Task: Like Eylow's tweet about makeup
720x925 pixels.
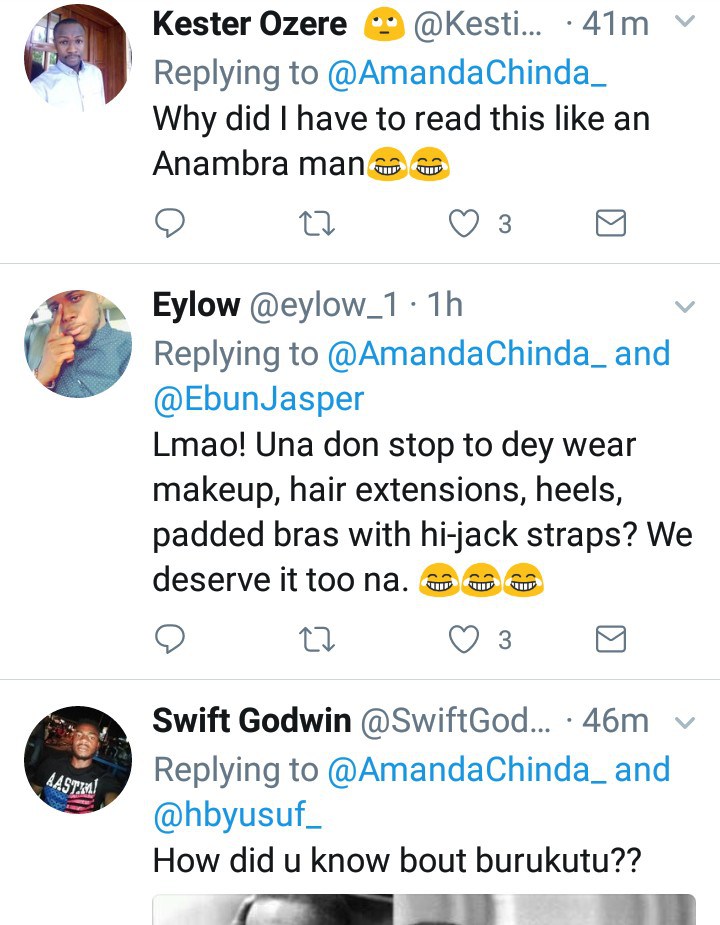Action: [x=464, y=638]
